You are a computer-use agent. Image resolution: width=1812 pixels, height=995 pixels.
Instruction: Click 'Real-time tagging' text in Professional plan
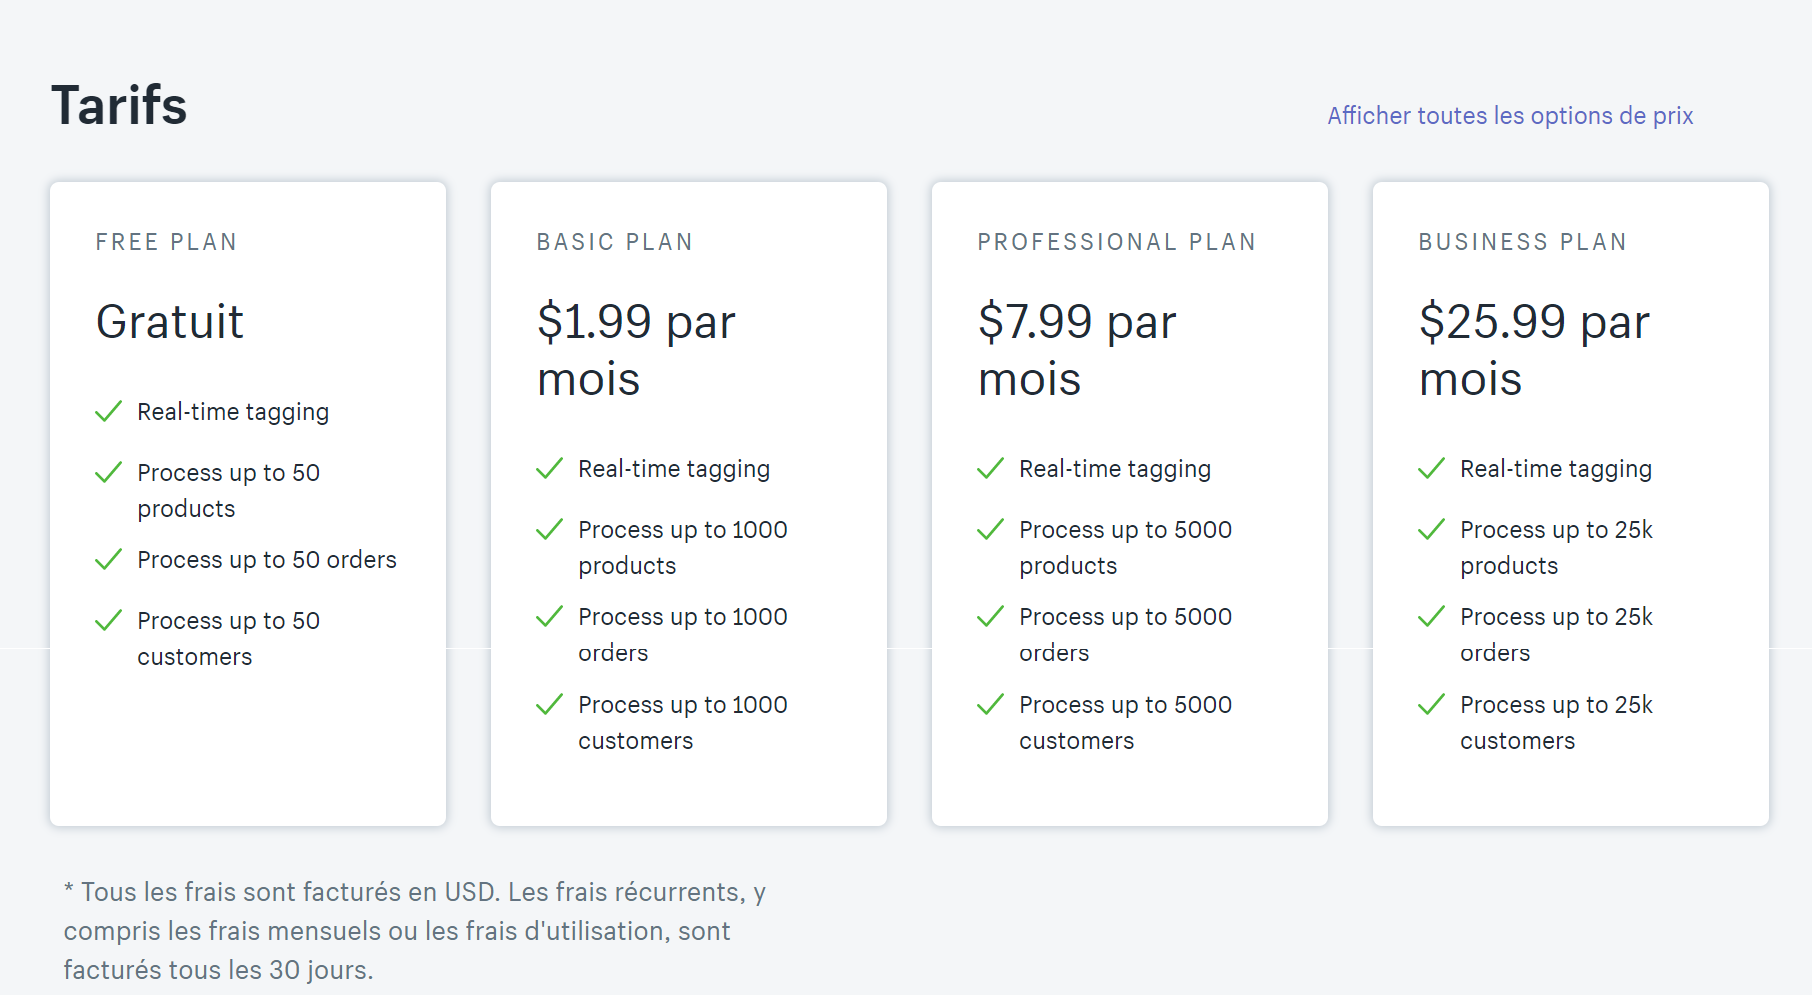coord(1115,469)
